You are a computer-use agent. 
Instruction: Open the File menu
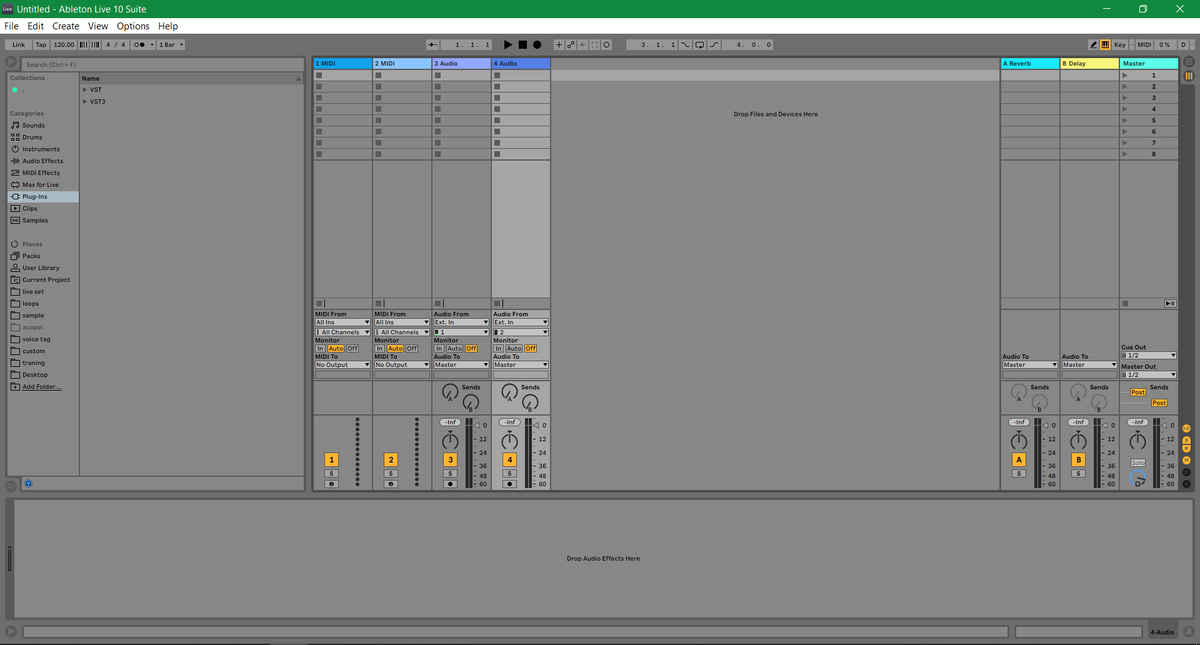click(12, 26)
